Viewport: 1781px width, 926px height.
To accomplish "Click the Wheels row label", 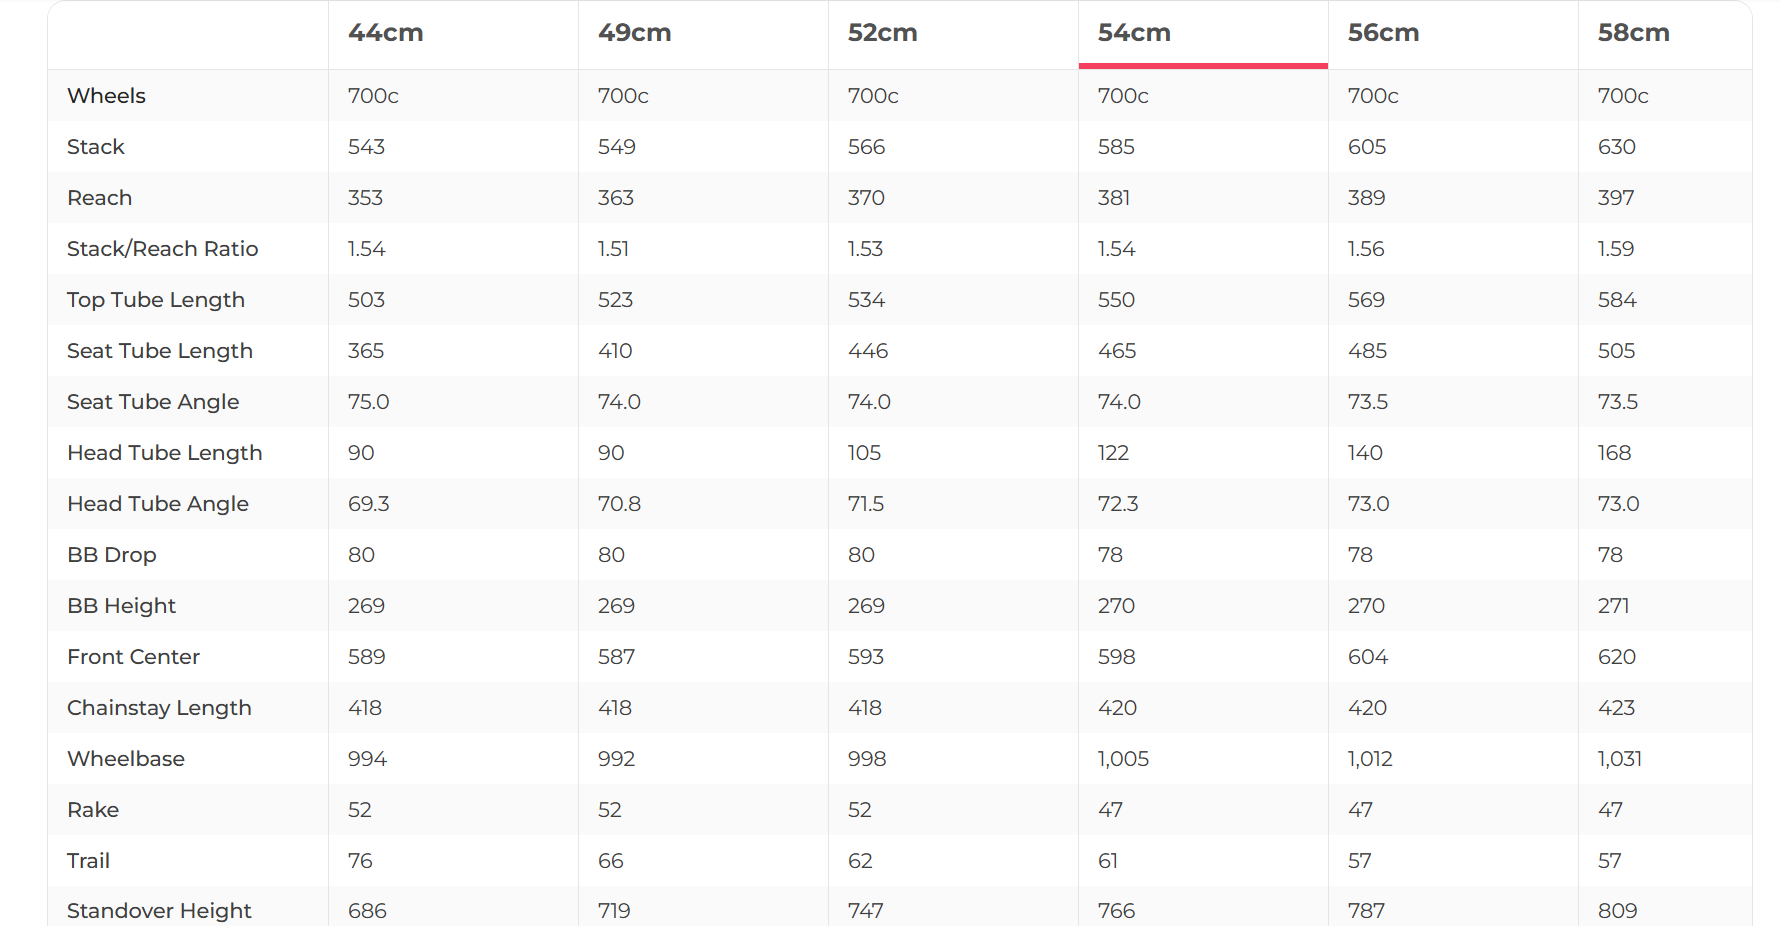I will click(107, 96).
